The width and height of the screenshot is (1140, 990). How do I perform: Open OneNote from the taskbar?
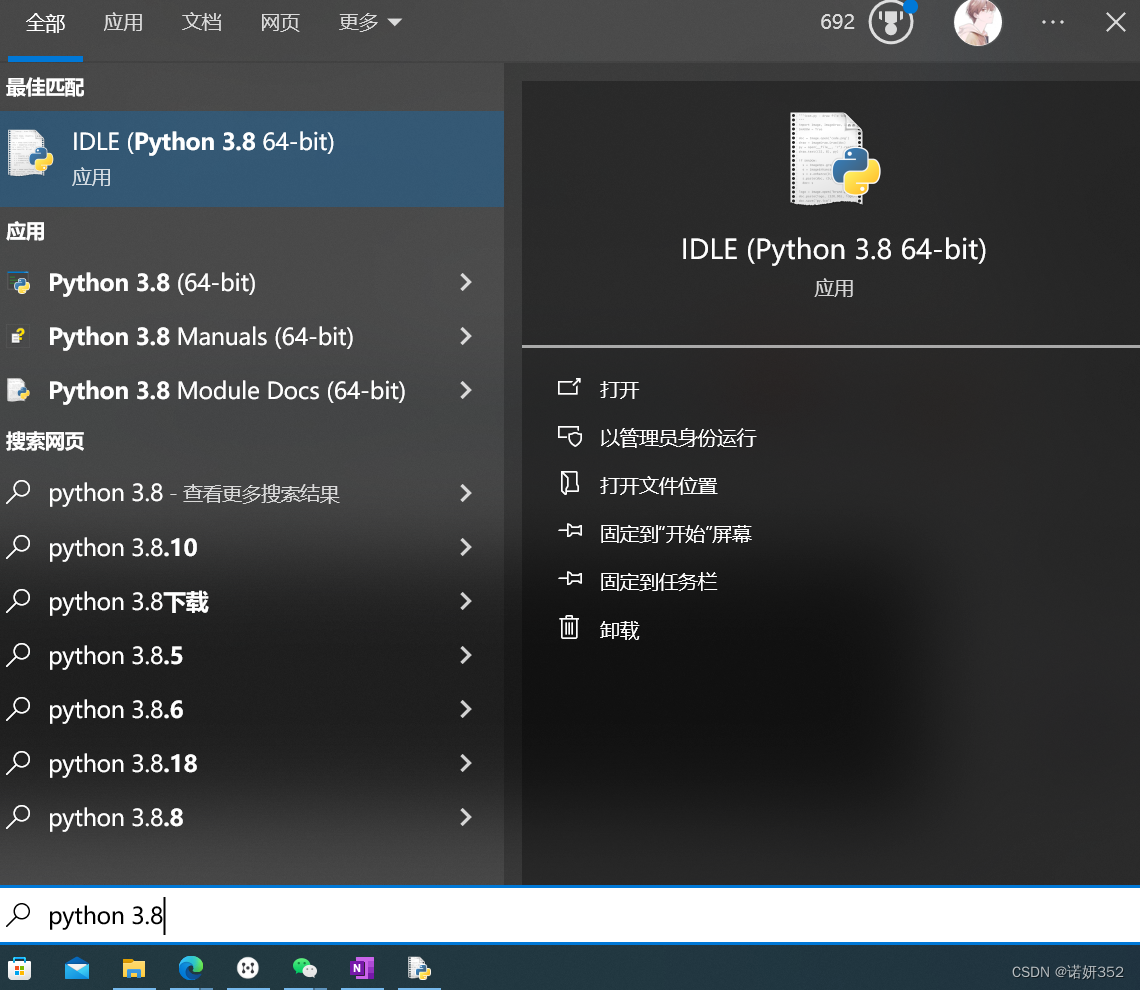click(362, 968)
